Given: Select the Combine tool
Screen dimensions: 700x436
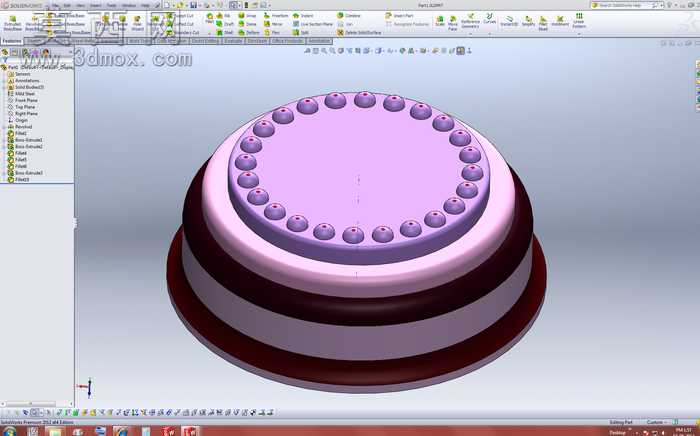Looking at the screenshot, I should click(349, 16).
